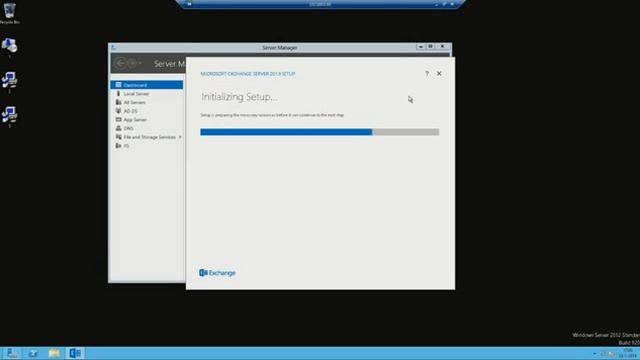Open Server Manager from the taskbar
The width and height of the screenshot is (640, 360).
[12, 353]
